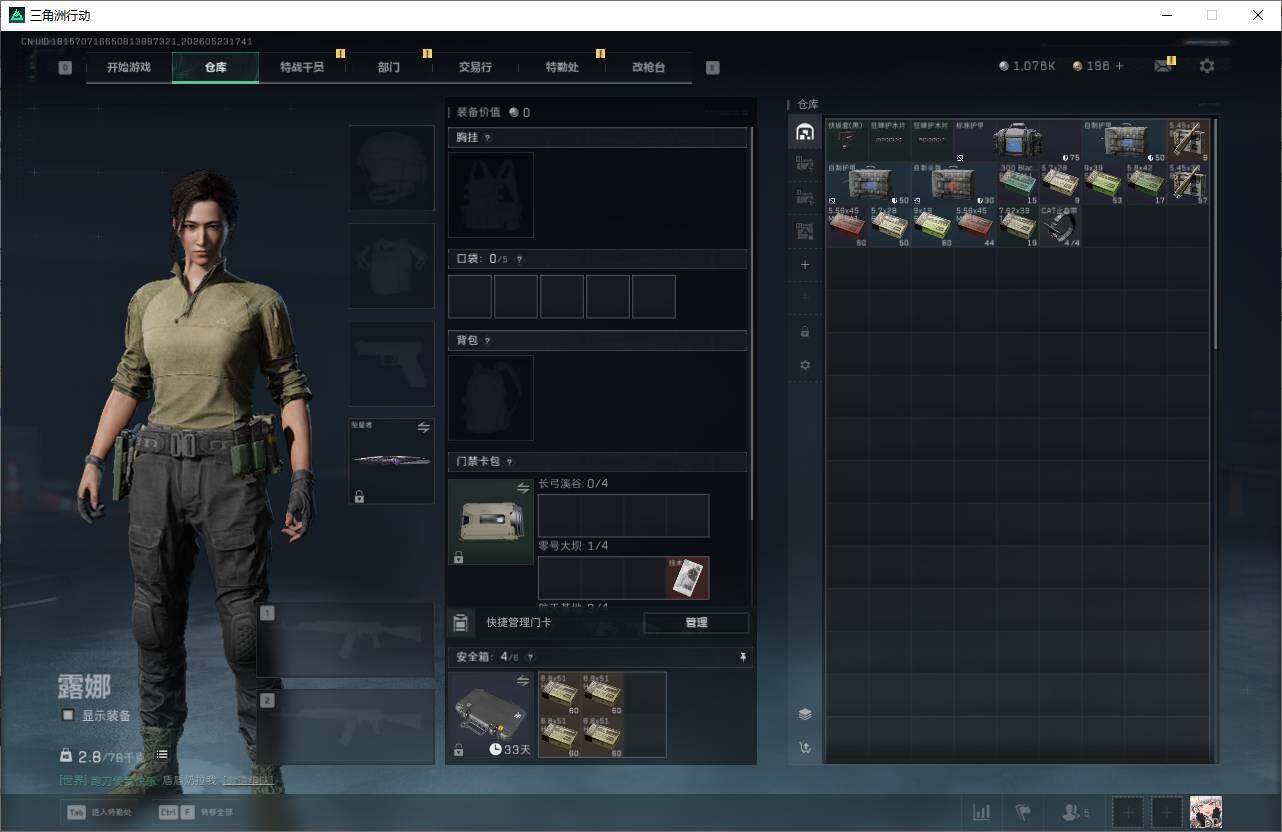
Task: Swap the 门禁卡包 key card case
Action: click(522, 488)
